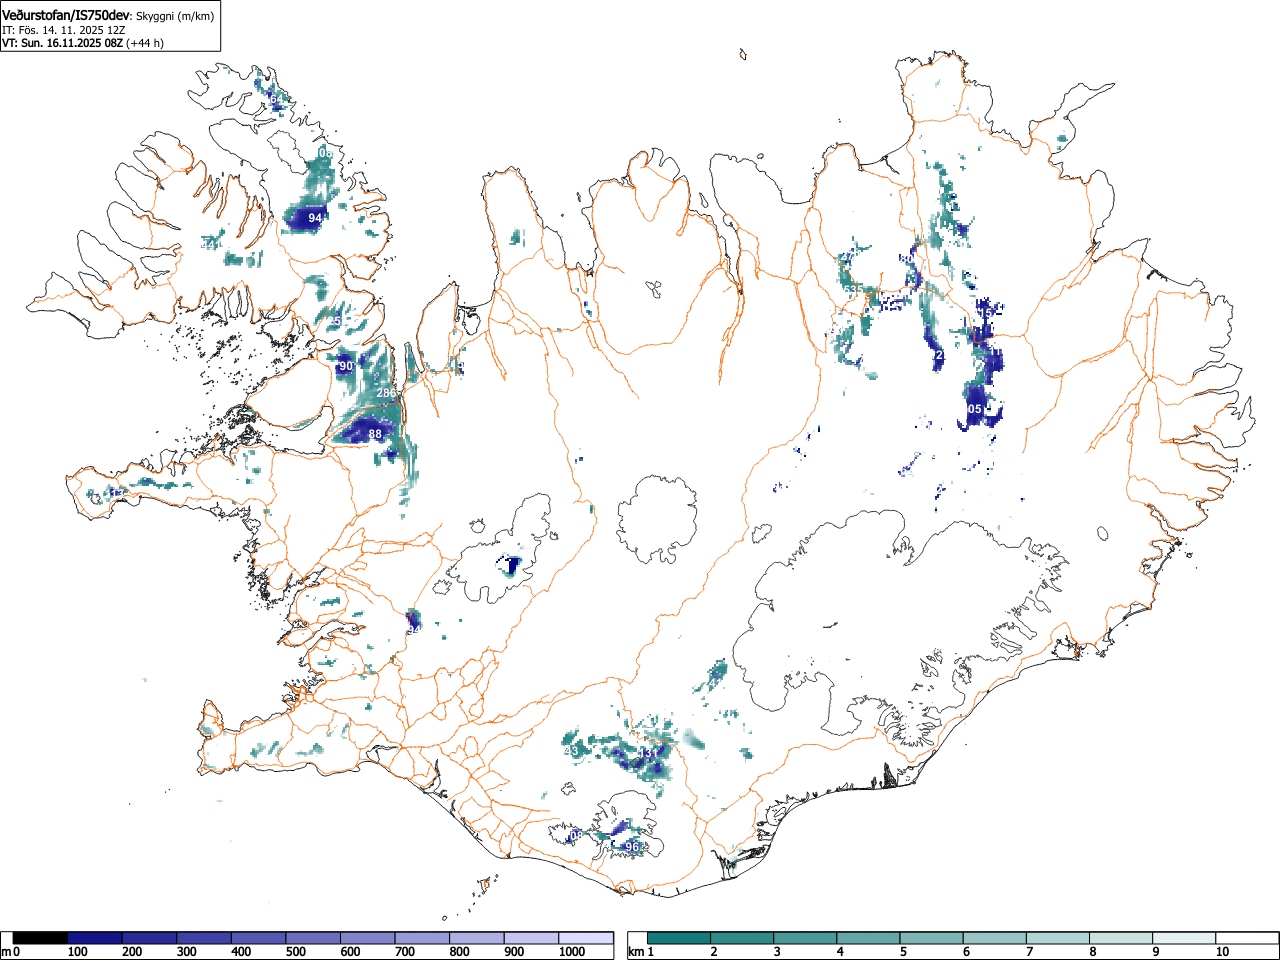The width and height of the screenshot is (1280, 960).
Task: Click the 'km' unit label of right legend
Action: pyautogui.click(x=636, y=951)
